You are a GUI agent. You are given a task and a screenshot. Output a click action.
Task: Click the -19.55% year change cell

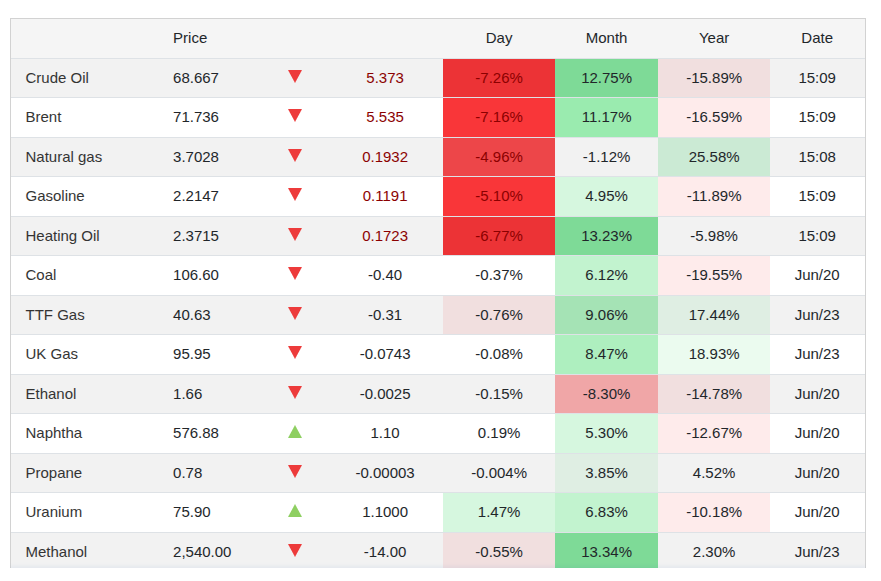click(714, 275)
